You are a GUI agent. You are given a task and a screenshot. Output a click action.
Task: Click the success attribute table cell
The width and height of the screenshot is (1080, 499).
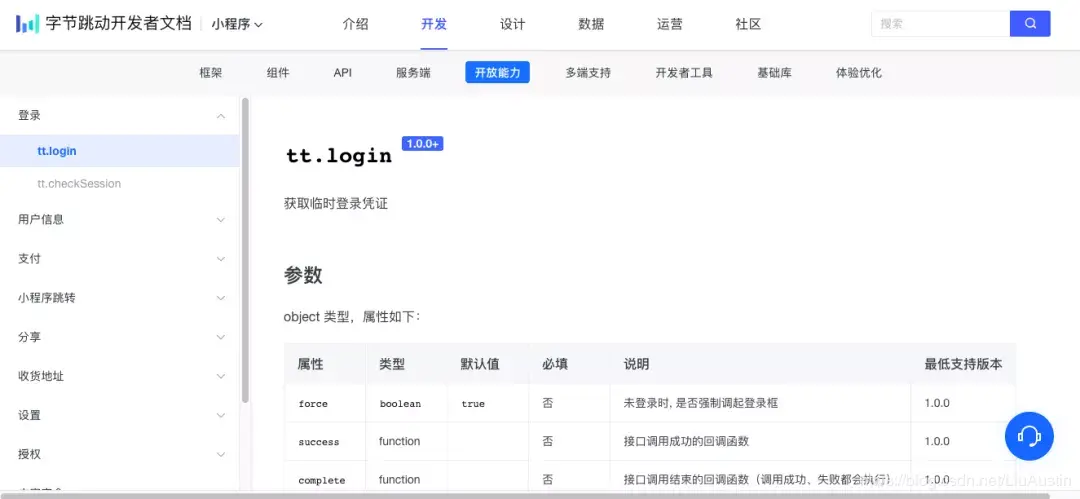point(318,442)
